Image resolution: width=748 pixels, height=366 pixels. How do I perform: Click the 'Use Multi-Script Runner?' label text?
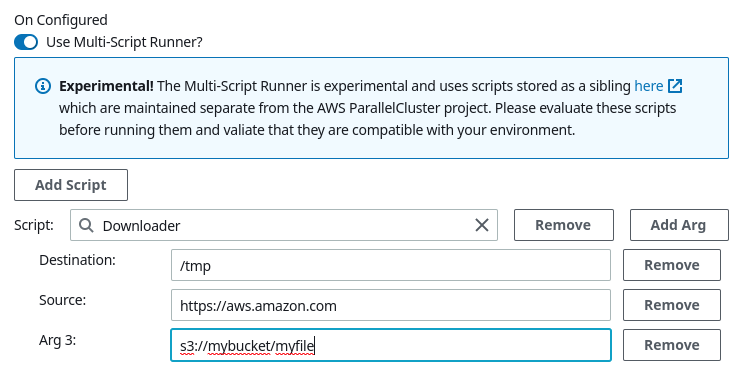(x=124, y=42)
